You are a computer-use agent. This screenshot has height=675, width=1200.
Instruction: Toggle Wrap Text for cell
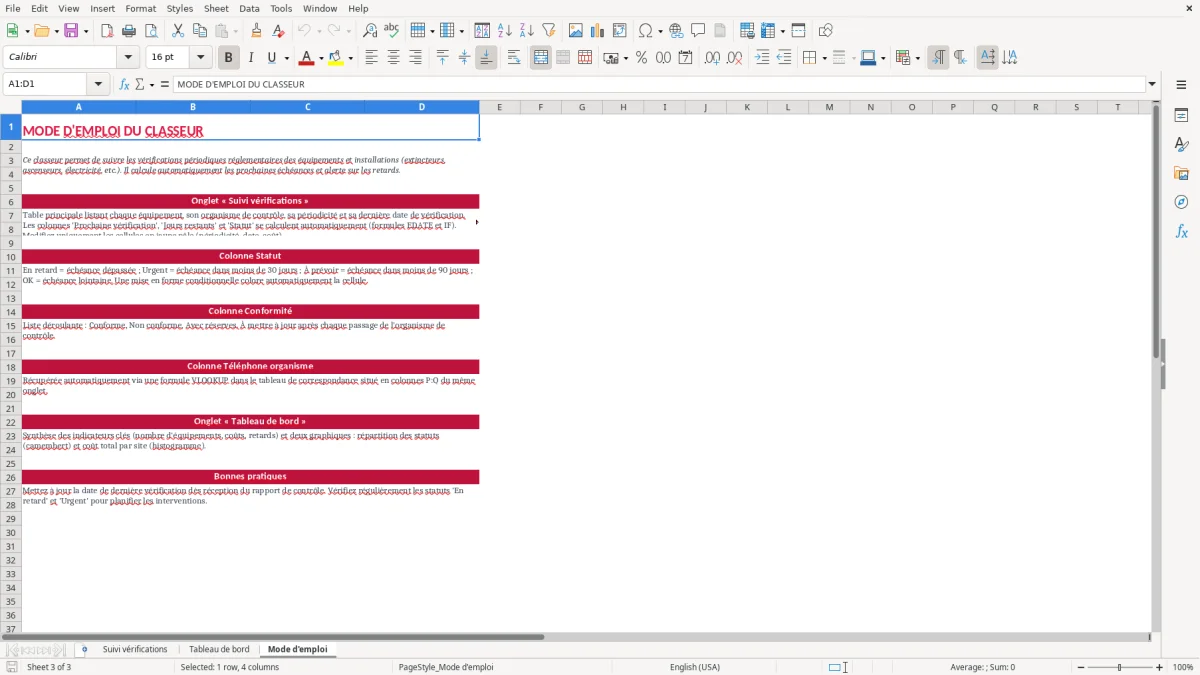click(514, 58)
